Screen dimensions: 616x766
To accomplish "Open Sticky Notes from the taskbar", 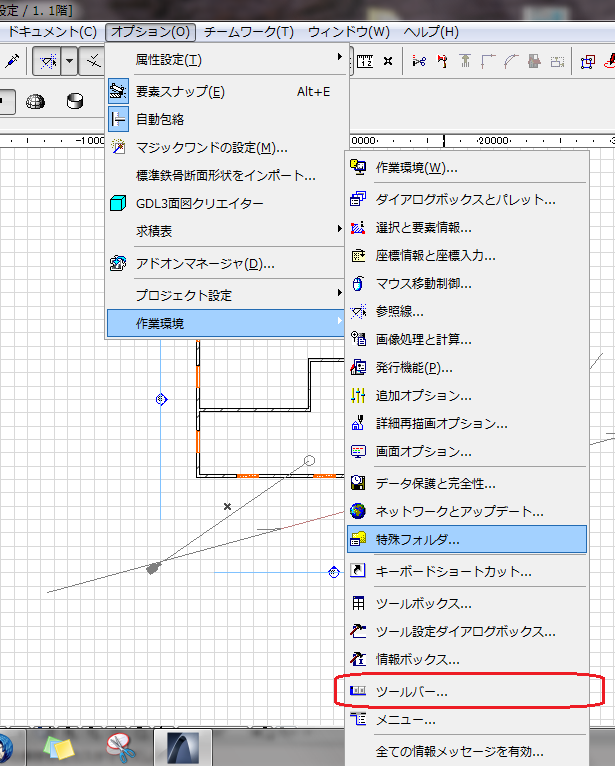I will click(x=59, y=747).
